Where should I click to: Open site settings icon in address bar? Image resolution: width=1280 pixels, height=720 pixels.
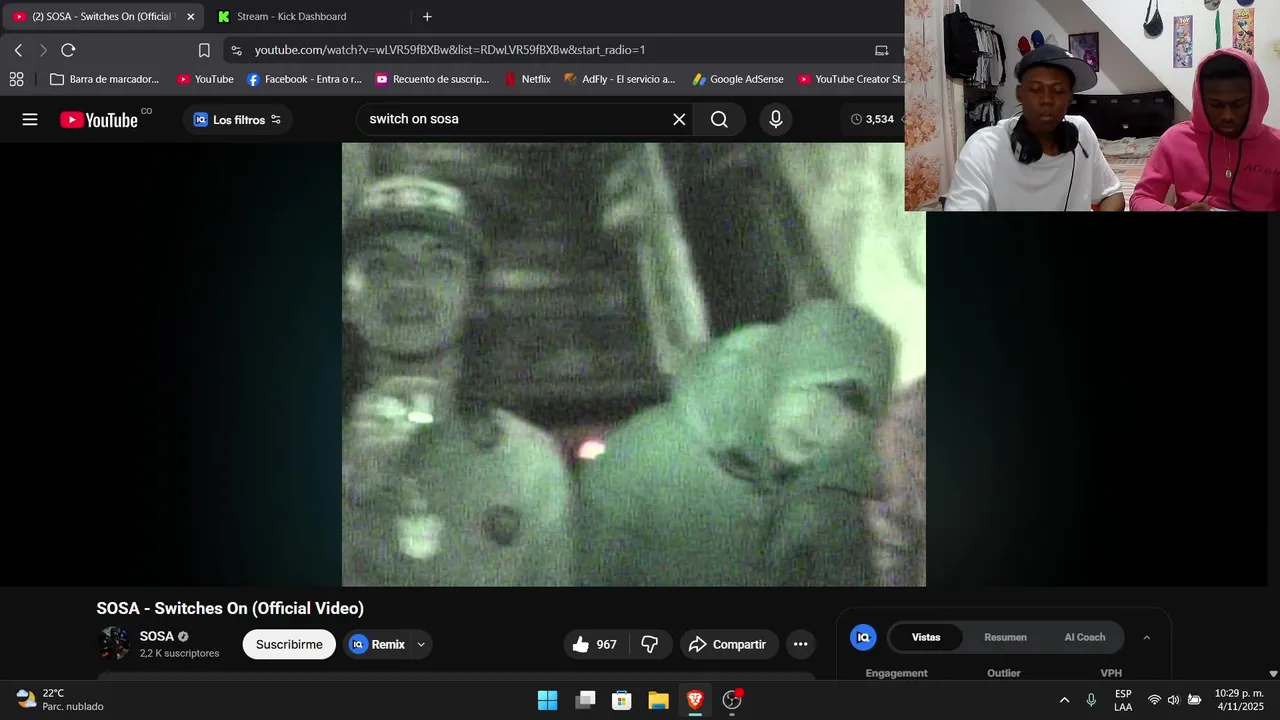coord(235,50)
